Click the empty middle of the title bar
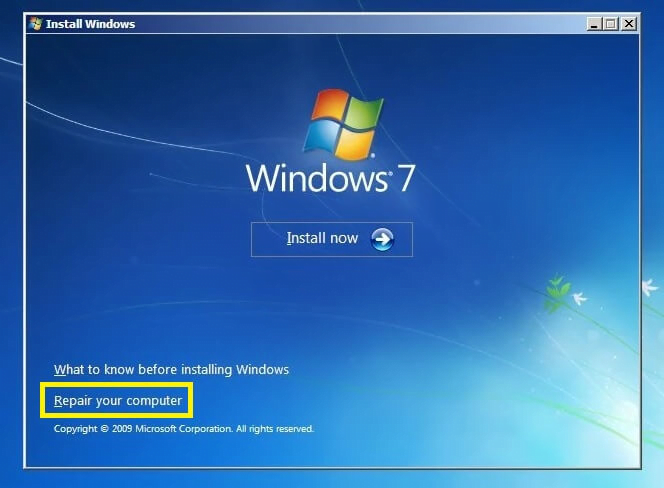Image resolution: width=664 pixels, height=488 pixels. tap(350, 23)
